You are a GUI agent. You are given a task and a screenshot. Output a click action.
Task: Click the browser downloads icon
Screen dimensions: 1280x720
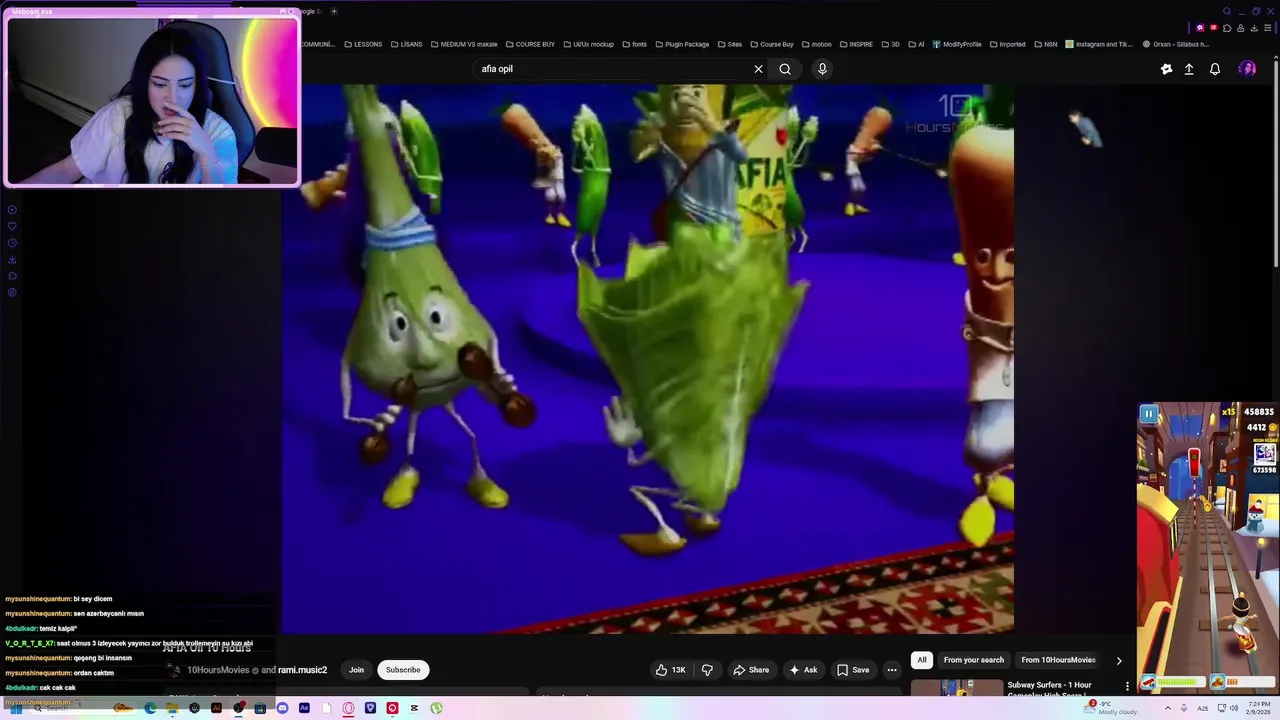(1254, 28)
